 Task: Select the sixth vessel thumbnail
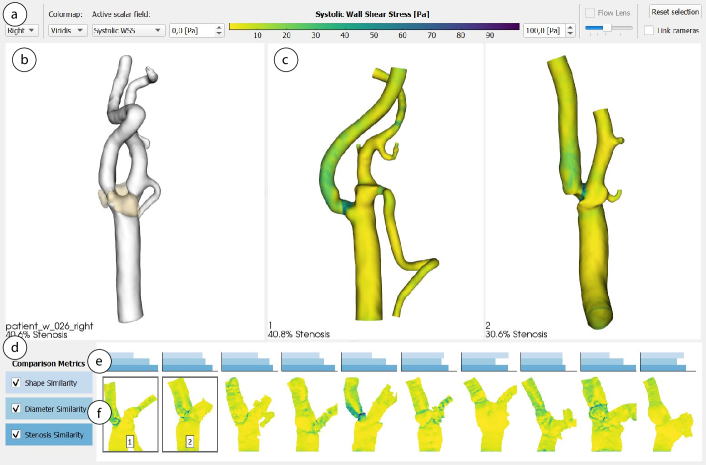[429, 414]
